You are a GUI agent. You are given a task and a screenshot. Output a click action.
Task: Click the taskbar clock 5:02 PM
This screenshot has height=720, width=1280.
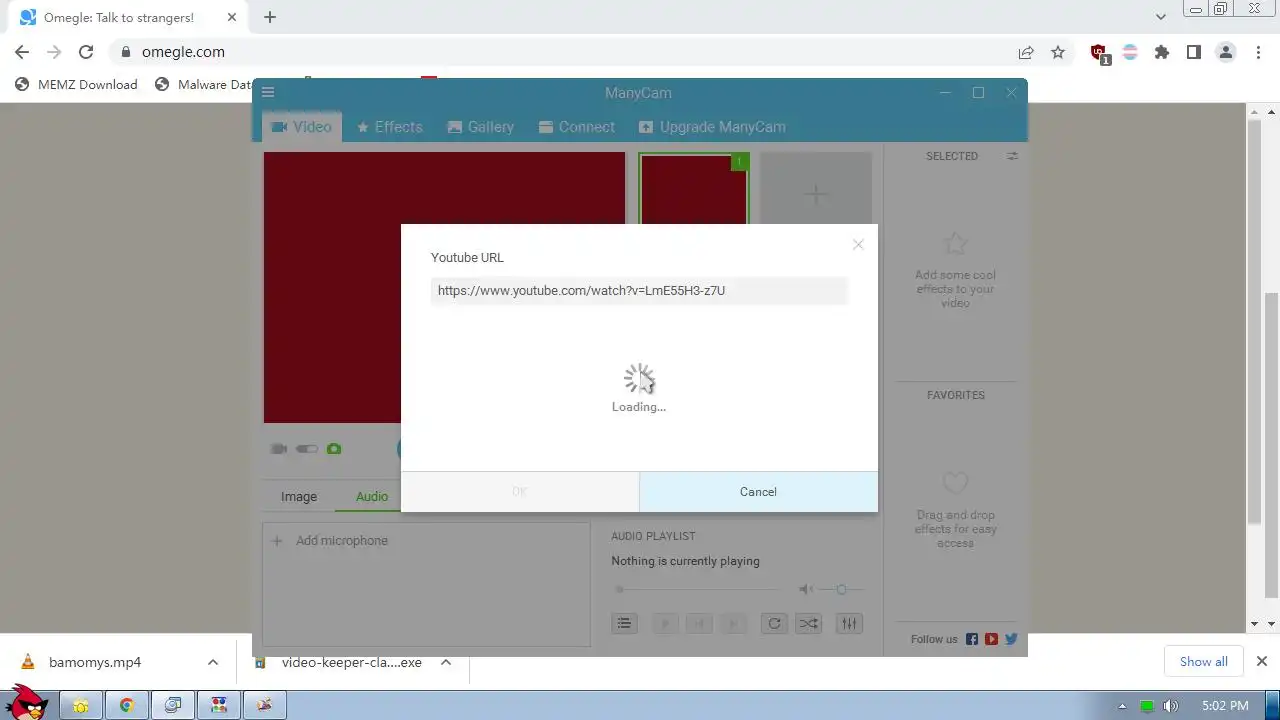pyautogui.click(x=1225, y=706)
